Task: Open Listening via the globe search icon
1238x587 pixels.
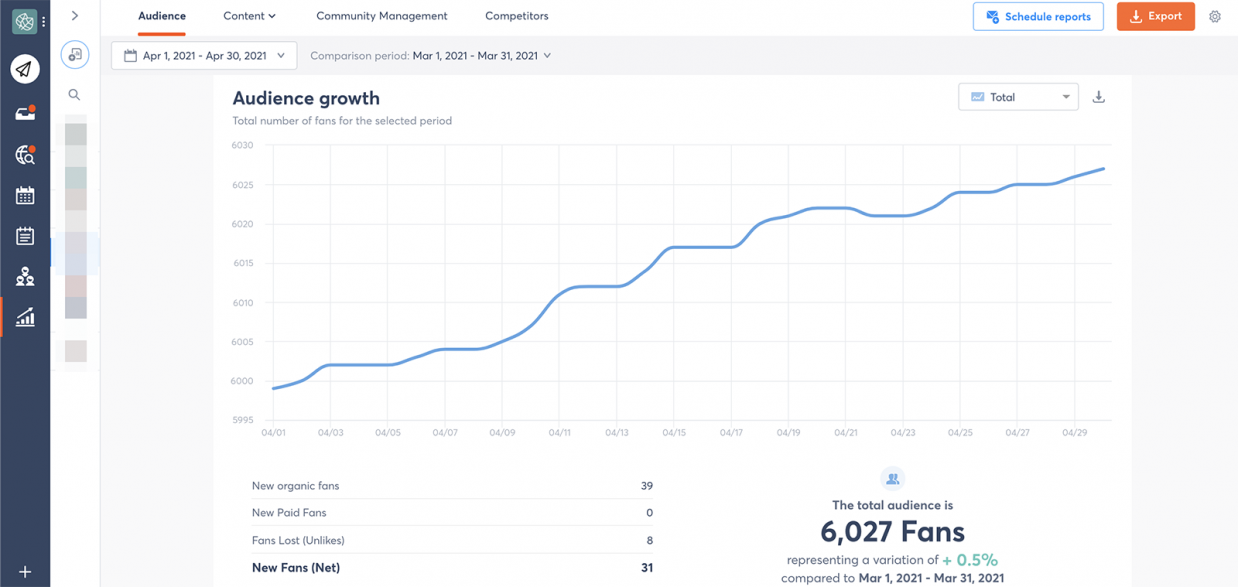Action: pyautogui.click(x=25, y=154)
